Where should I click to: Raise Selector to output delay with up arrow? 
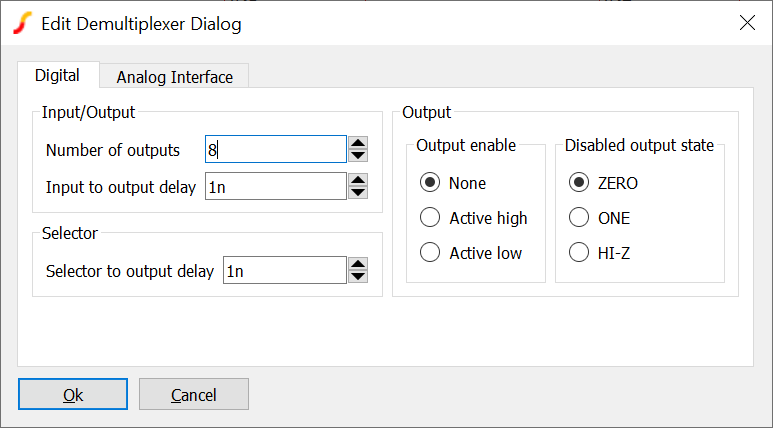pyautogui.click(x=358, y=264)
